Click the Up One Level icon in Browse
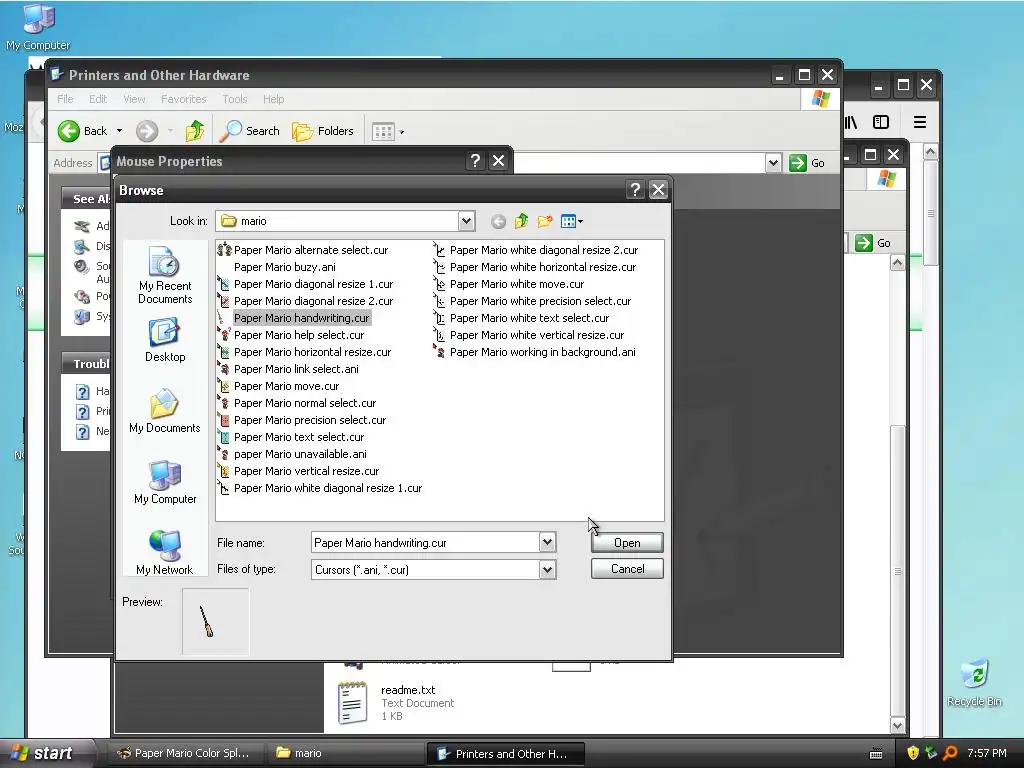The image size is (1024, 768). click(x=521, y=221)
